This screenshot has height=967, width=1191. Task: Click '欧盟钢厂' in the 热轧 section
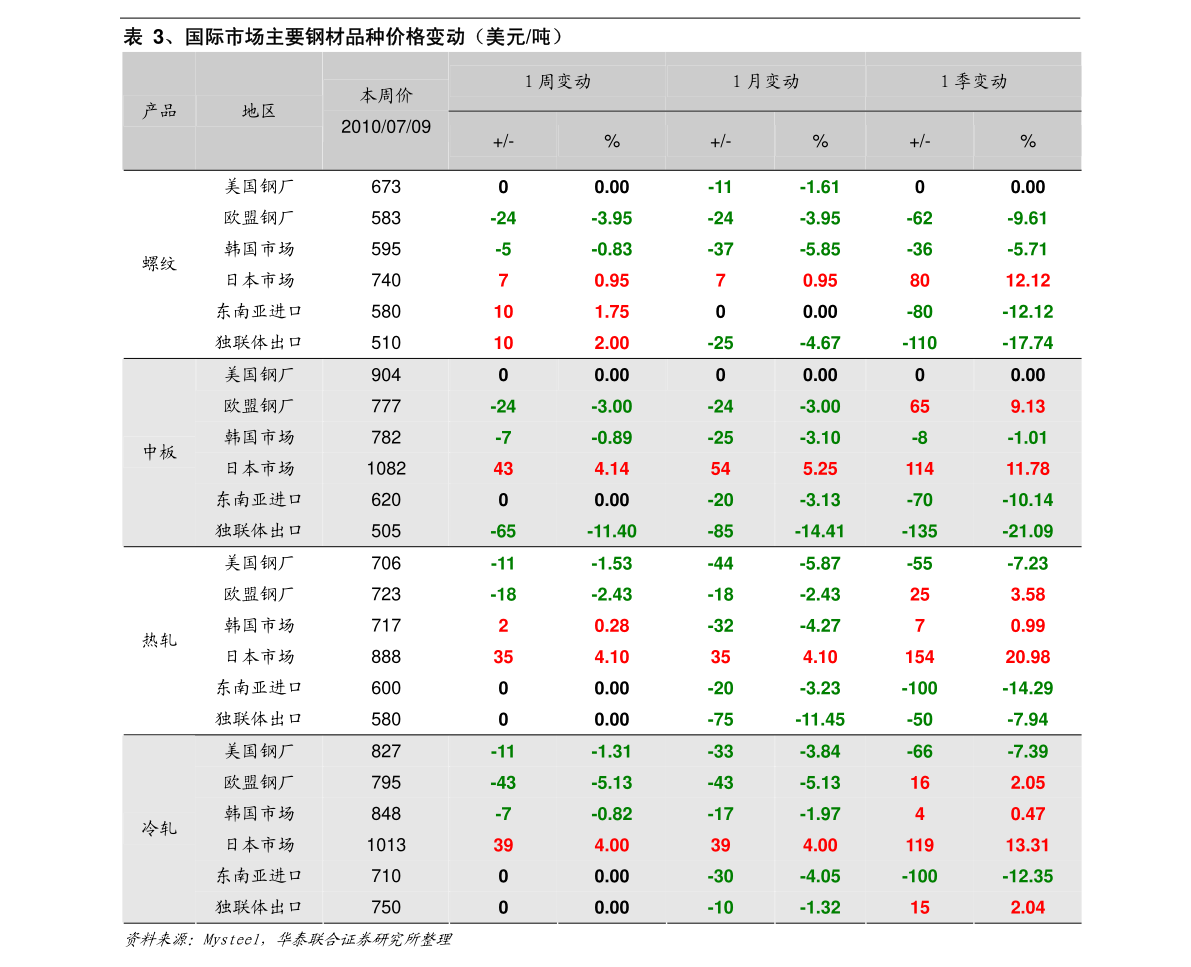pyautogui.click(x=258, y=594)
